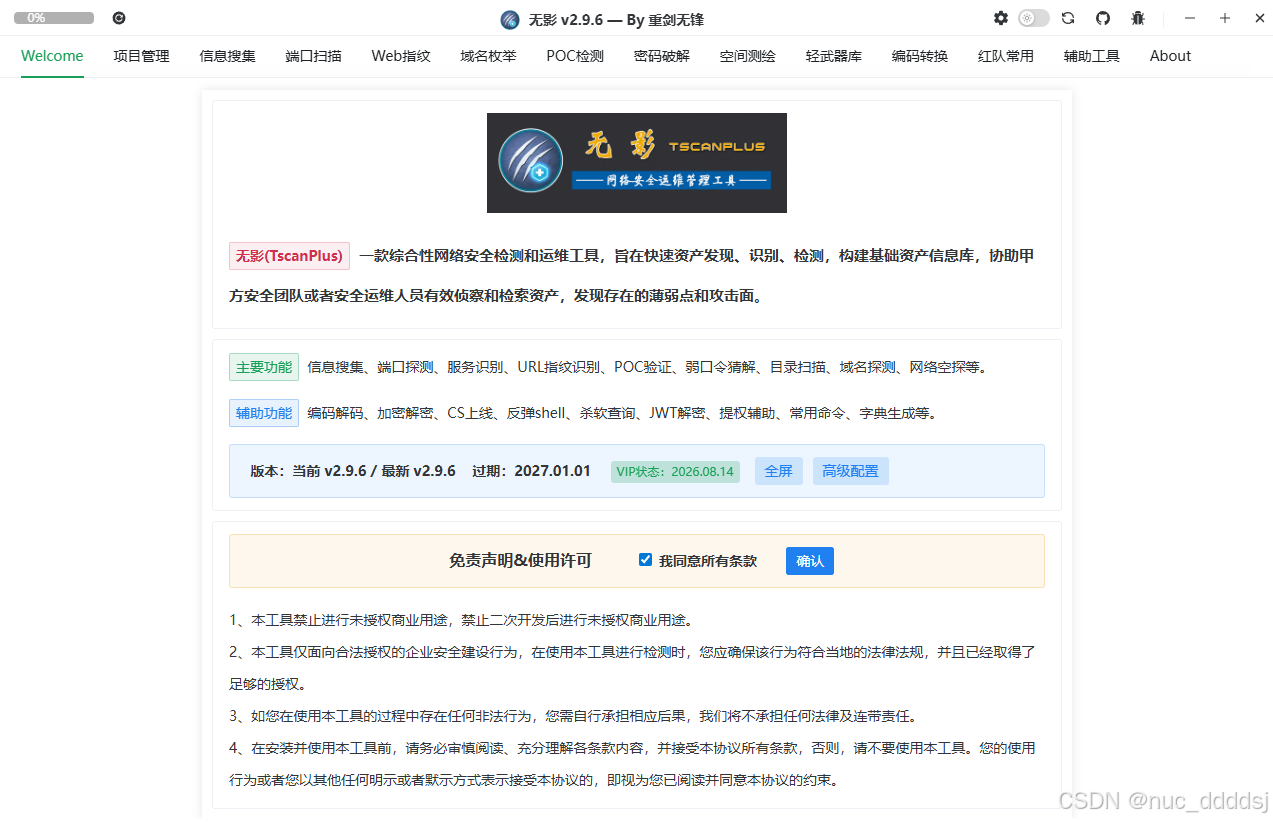
Task: Click the 无影(TscanPlus) red tag
Action: 289,256
